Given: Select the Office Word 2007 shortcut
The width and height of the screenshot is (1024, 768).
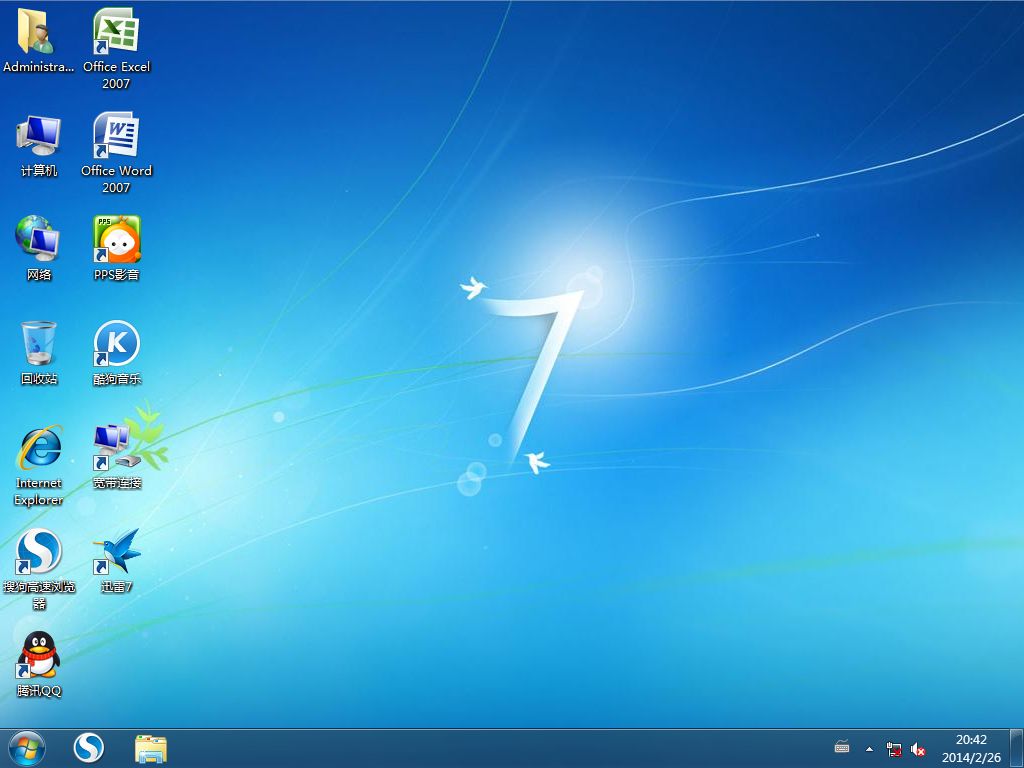Looking at the screenshot, I should tap(116, 152).
